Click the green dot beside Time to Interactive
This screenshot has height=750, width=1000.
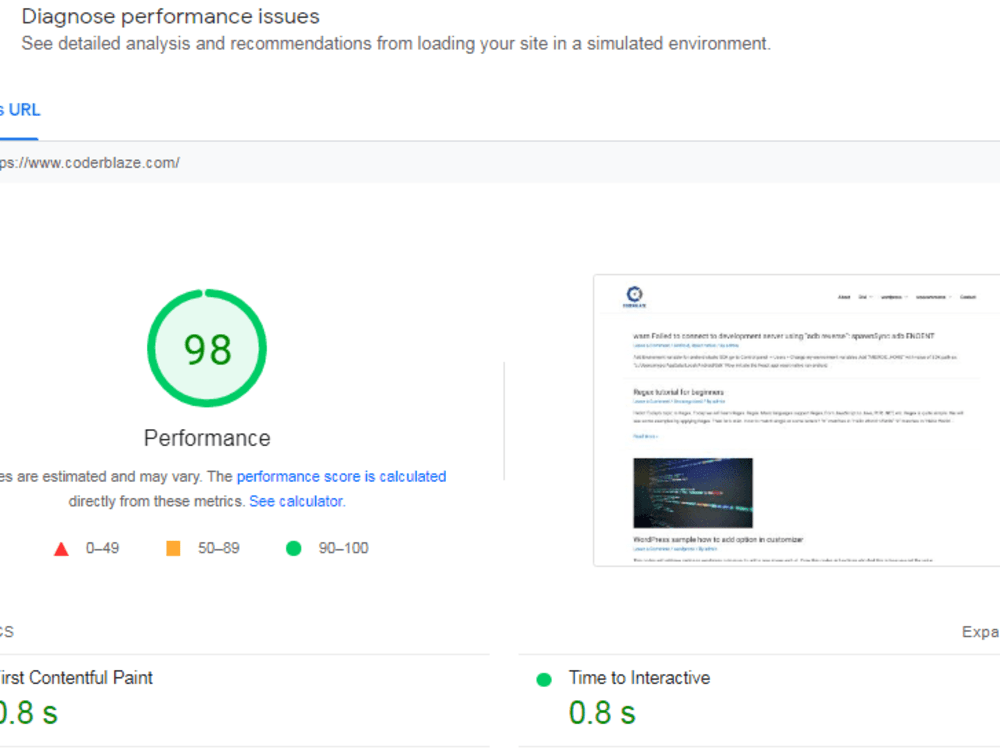(544, 680)
